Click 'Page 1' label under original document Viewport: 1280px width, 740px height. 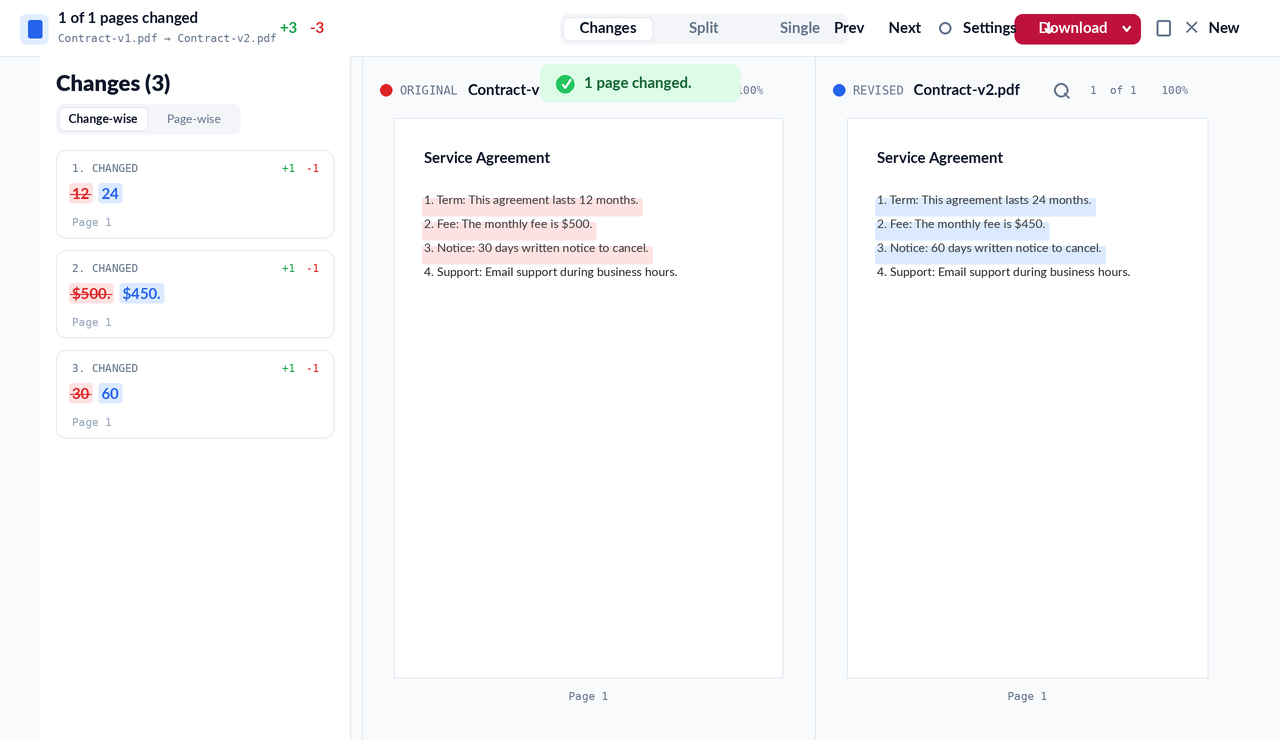[x=588, y=696]
